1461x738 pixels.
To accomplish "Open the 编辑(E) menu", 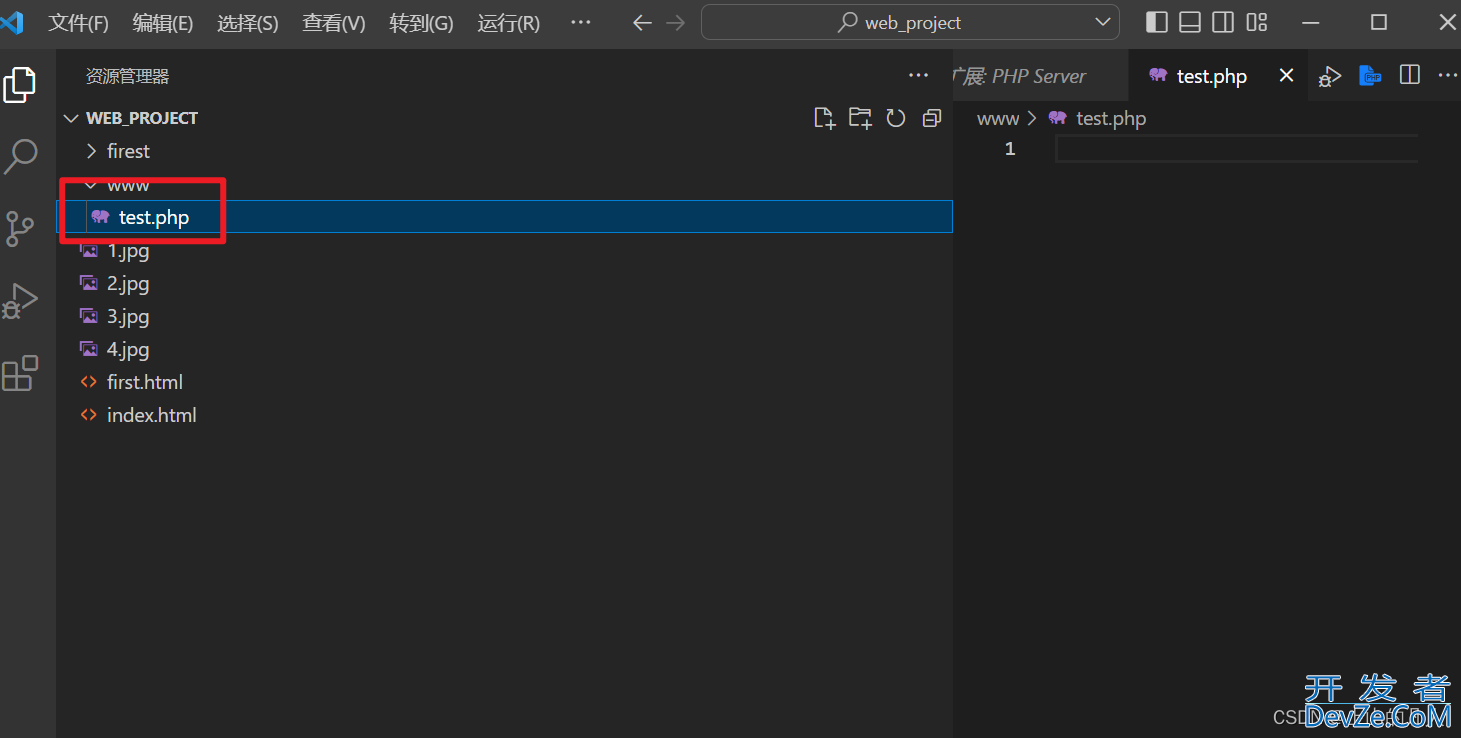I will tap(163, 24).
